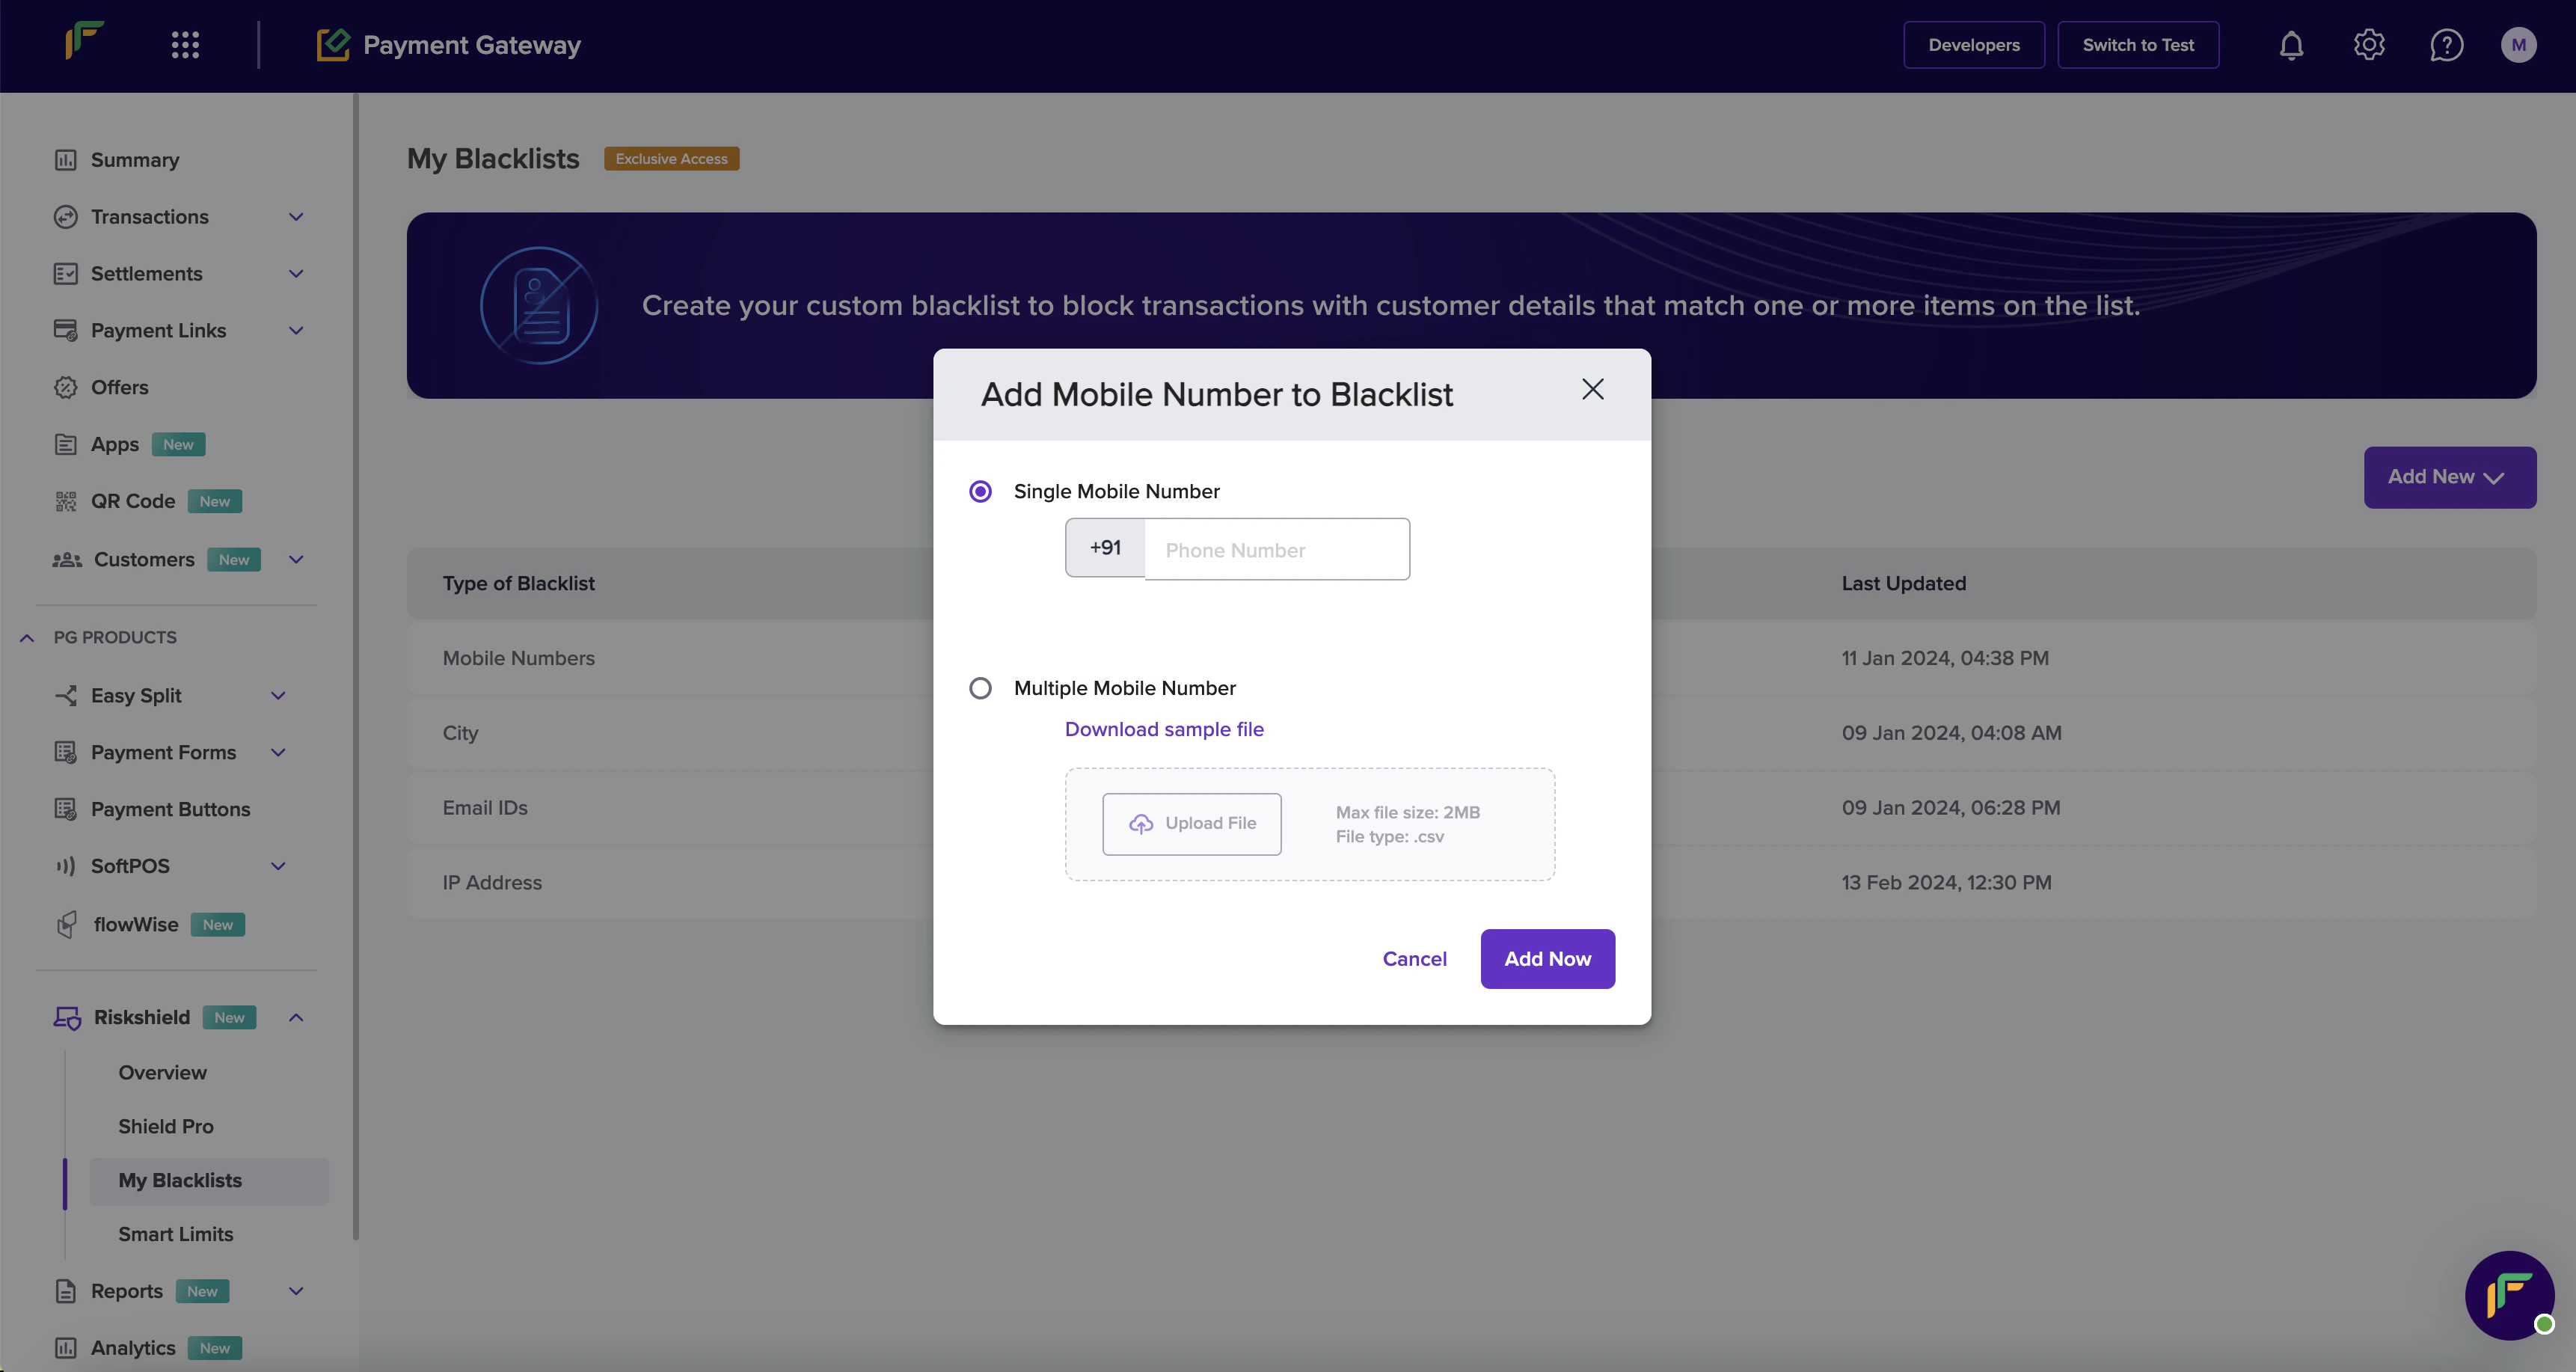
Task: Open the notifications bell icon
Action: 2291,45
